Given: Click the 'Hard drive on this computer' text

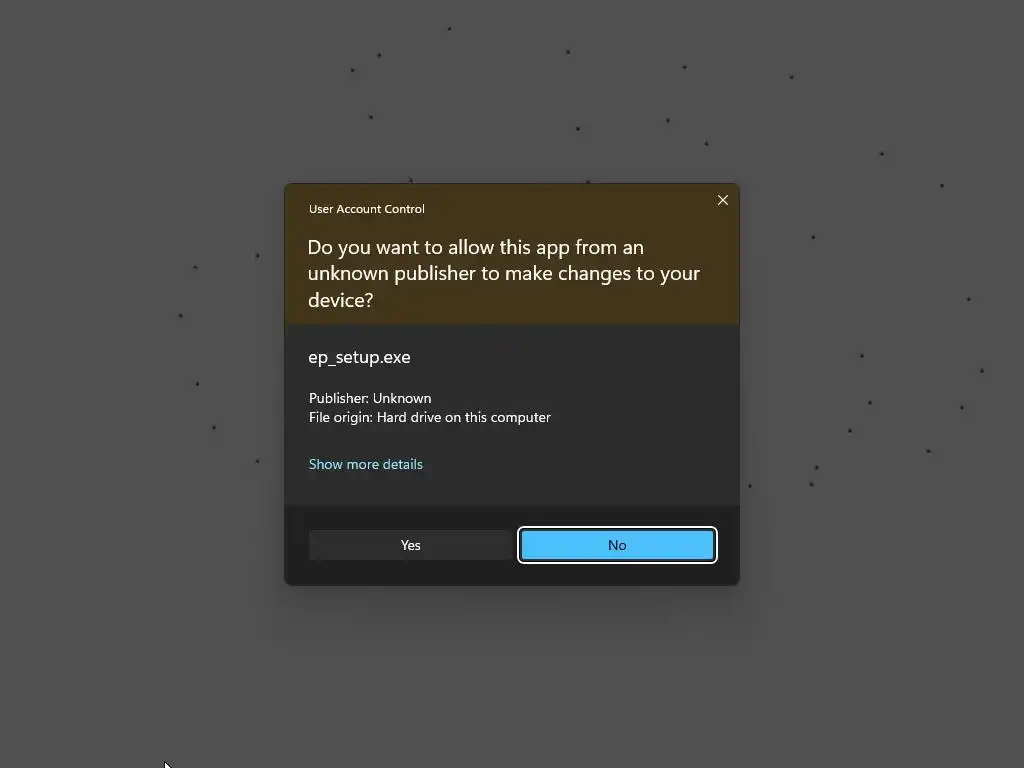Looking at the screenshot, I should [x=464, y=417].
